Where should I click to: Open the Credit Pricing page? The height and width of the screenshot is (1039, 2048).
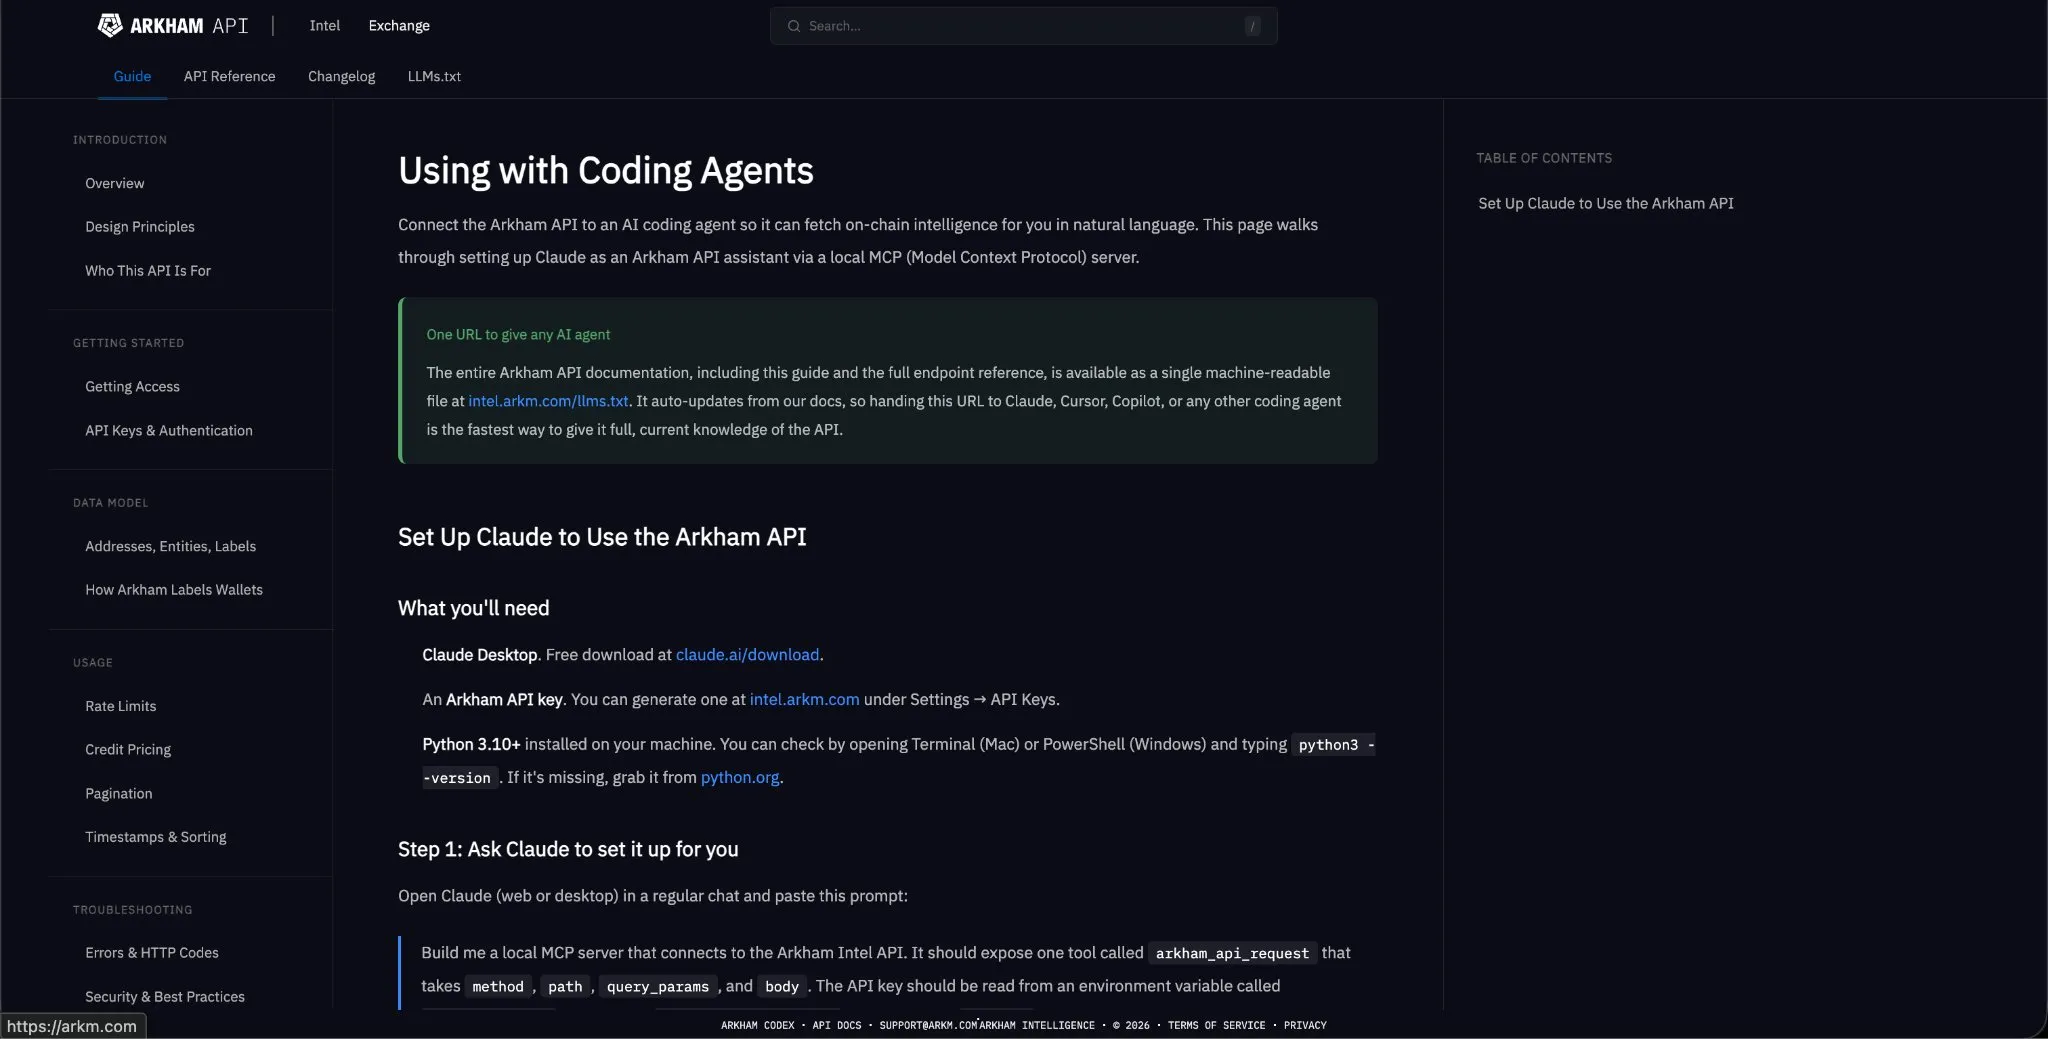pos(128,750)
